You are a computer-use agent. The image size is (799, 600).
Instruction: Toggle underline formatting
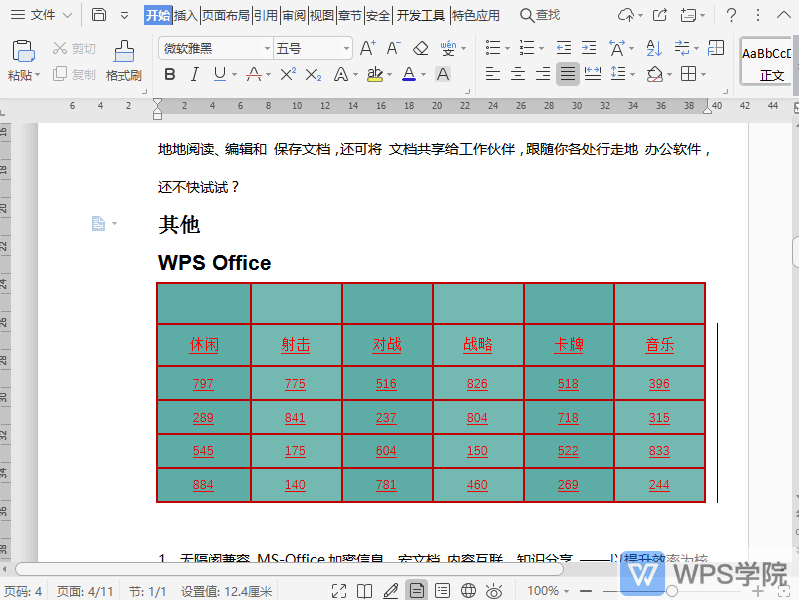pyautogui.click(x=220, y=74)
